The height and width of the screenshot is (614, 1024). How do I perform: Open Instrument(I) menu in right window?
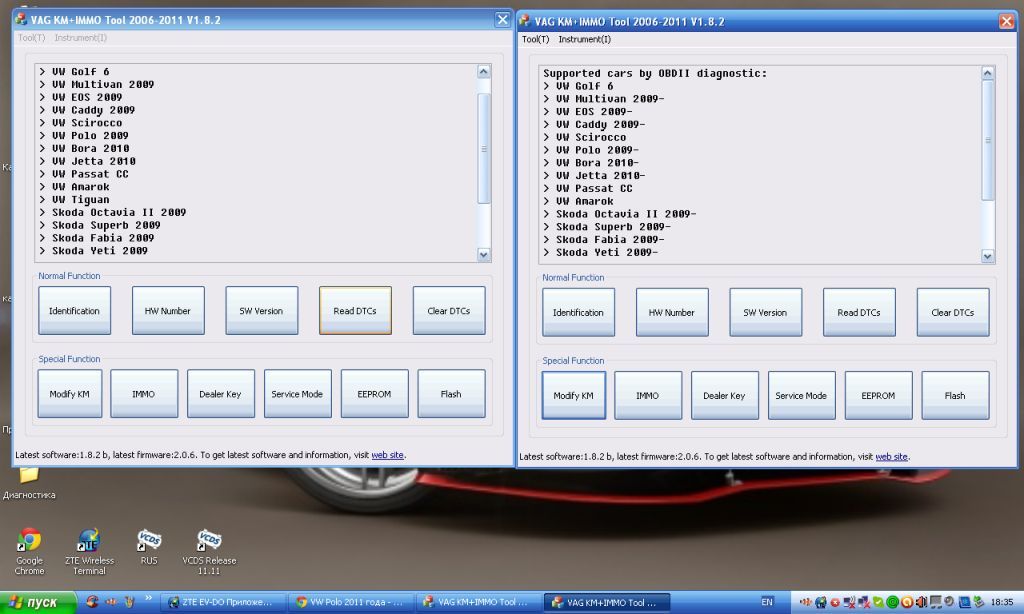(x=584, y=39)
